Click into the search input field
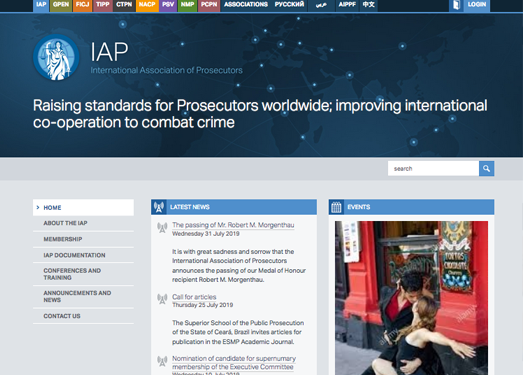 click(433, 168)
